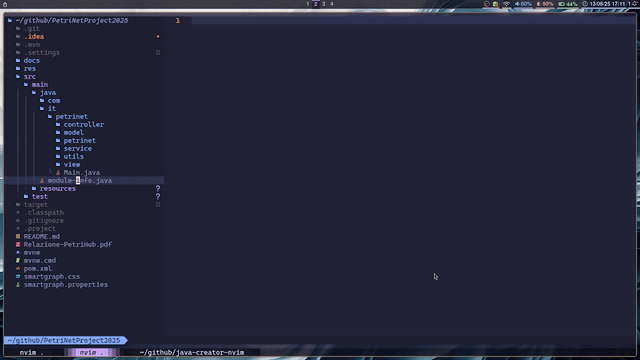Open module-info.java file

80,180
